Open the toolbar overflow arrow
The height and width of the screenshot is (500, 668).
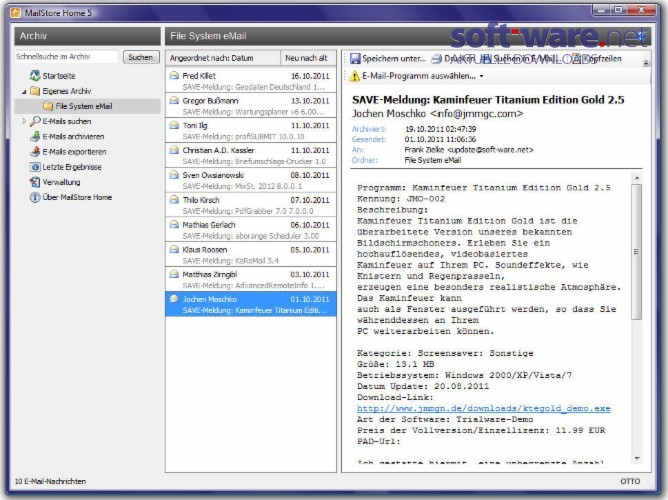click(646, 63)
